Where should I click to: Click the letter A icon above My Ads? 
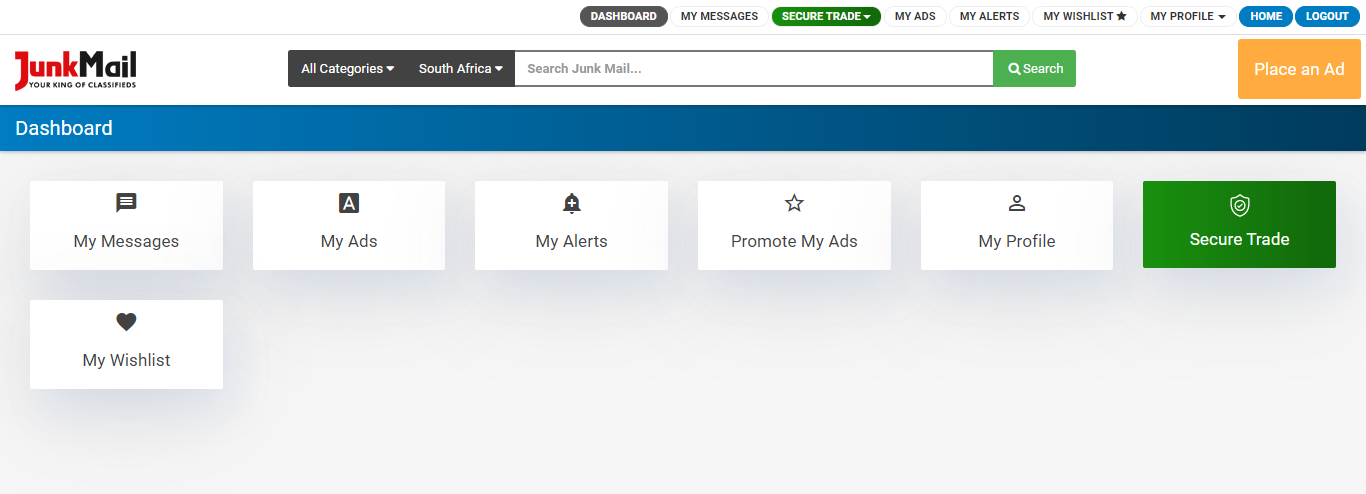349,203
